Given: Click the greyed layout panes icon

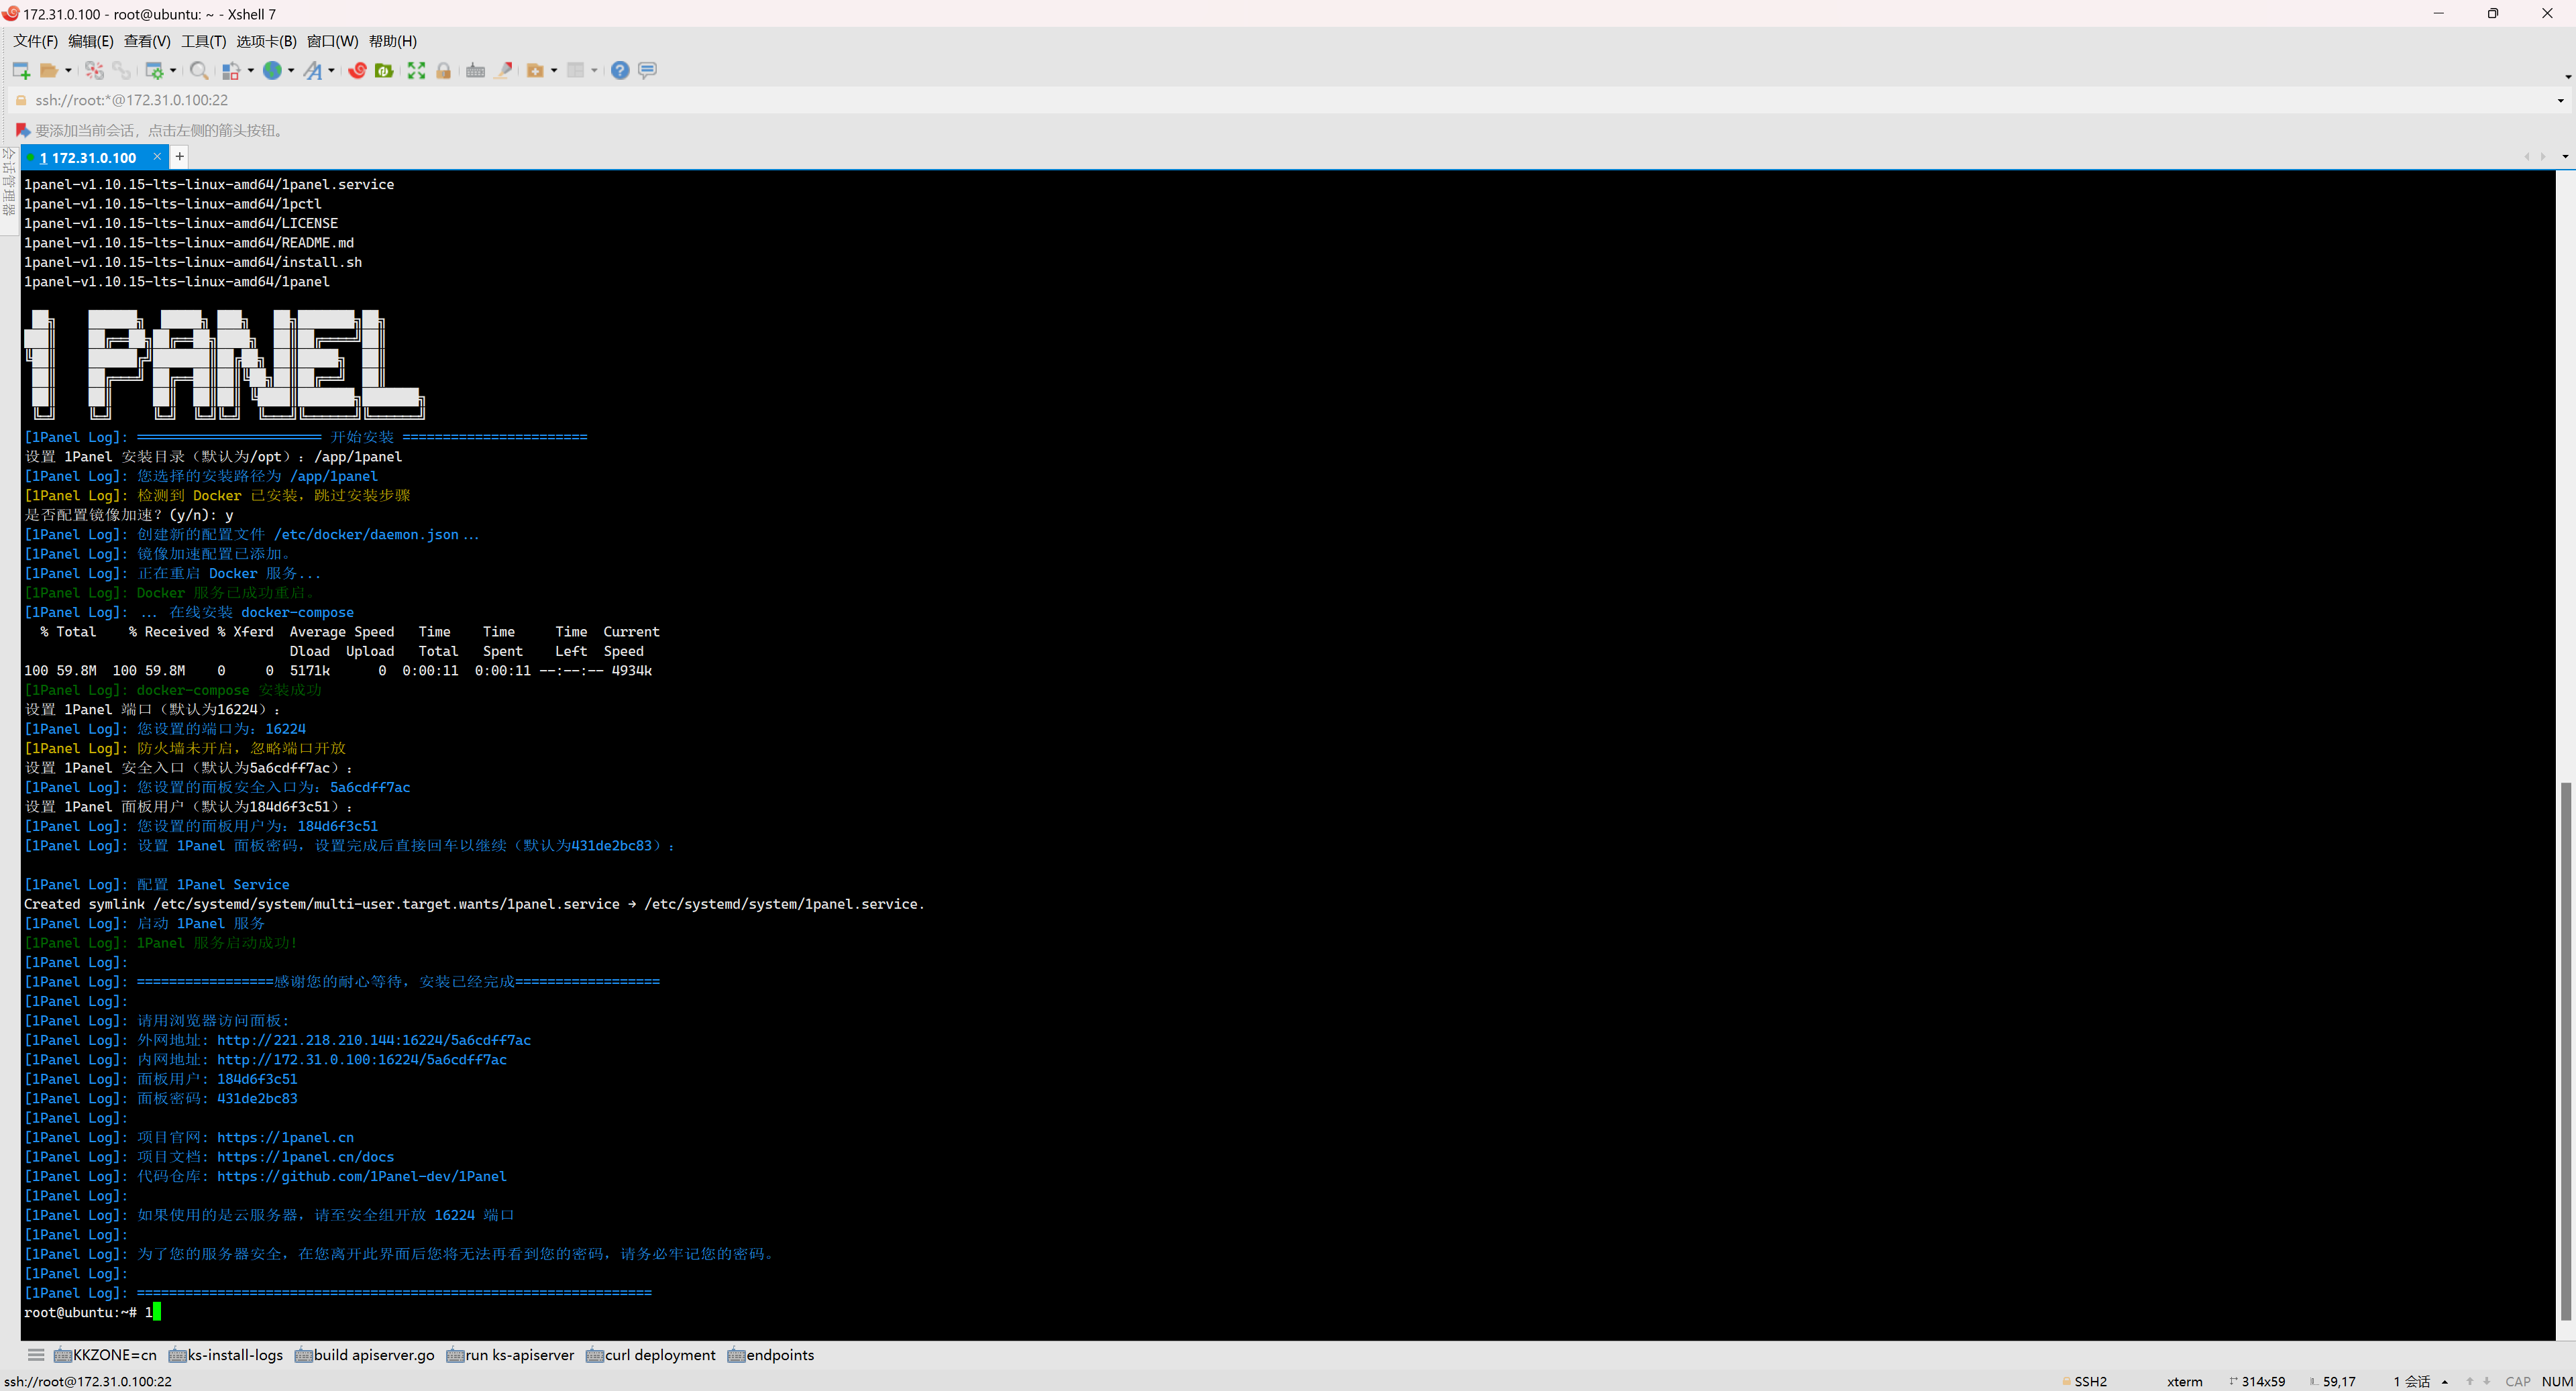Looking at the screenshot, I should (576, 70).
